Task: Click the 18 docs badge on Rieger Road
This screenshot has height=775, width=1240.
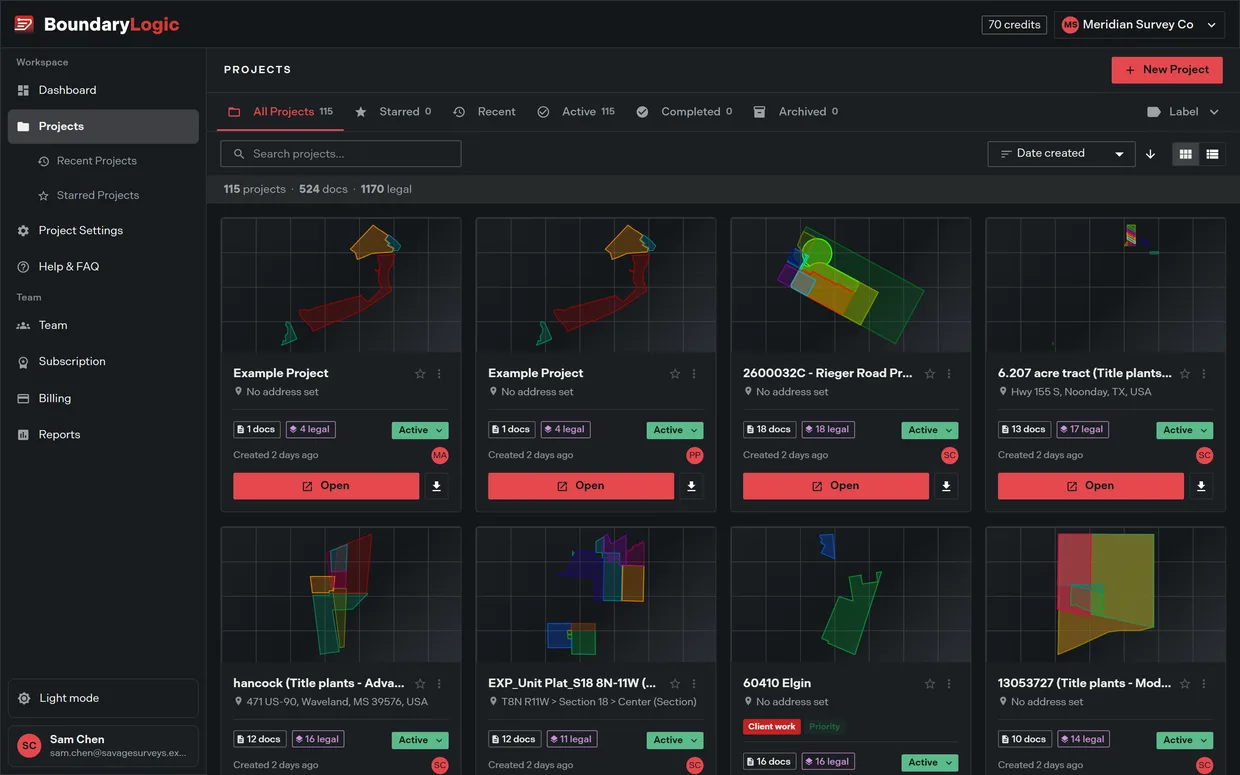Action: coord(769,430)
